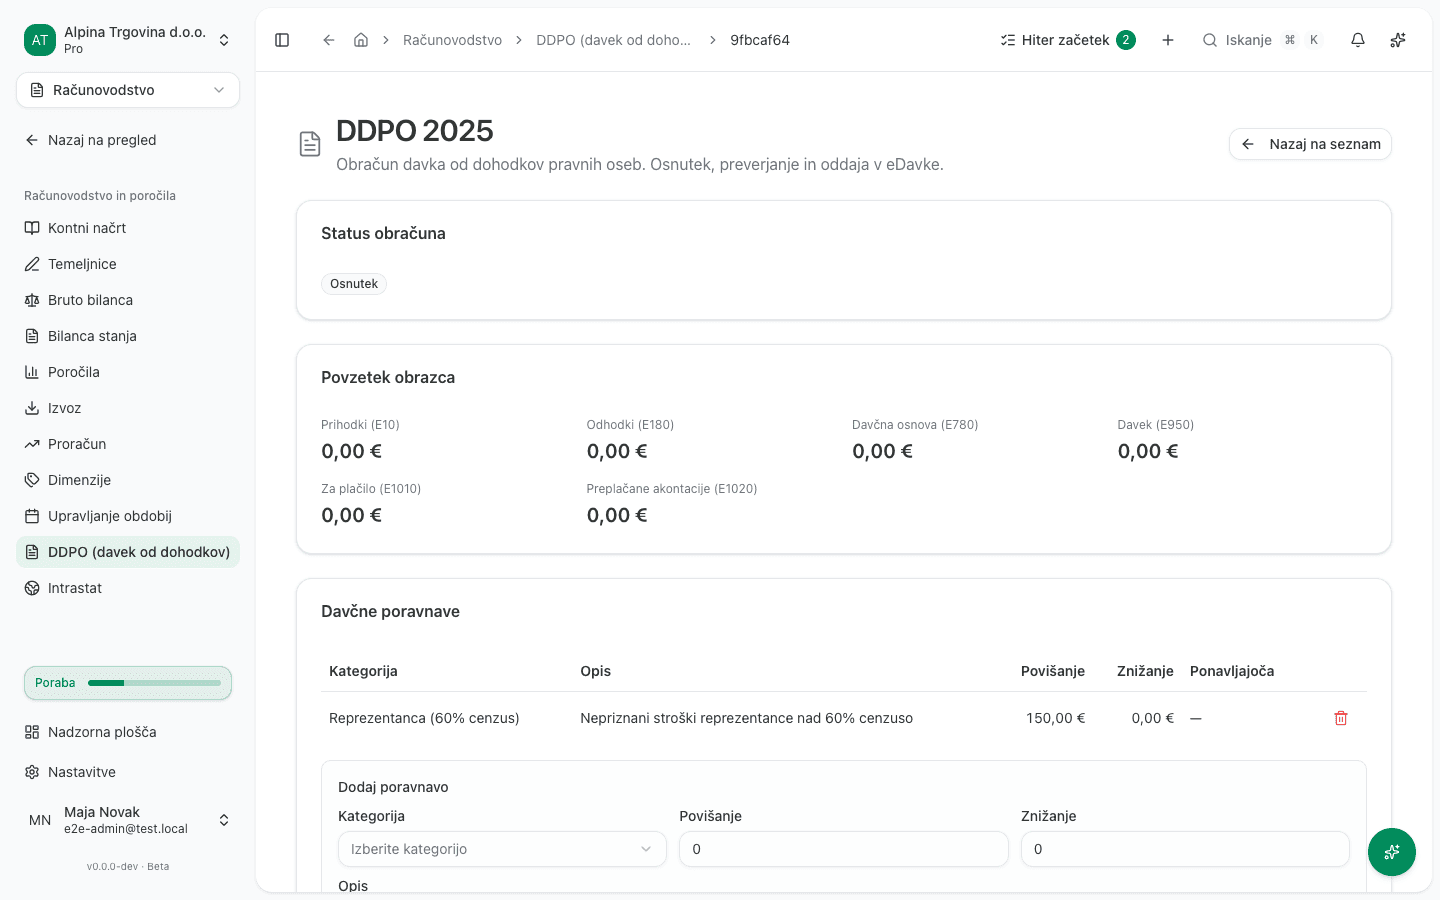Toggle the sidebar panel icon

point(282,40)
